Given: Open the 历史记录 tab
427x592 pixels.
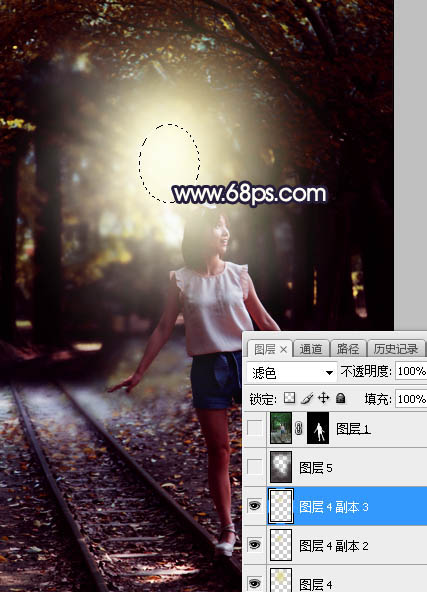Looking at the screenshot, I should tap(396, 349).
